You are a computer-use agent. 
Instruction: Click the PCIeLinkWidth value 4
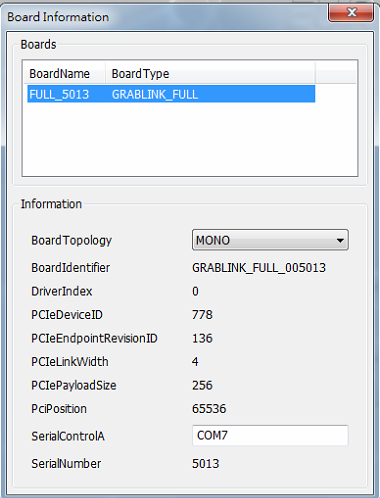tap(195, 362)
